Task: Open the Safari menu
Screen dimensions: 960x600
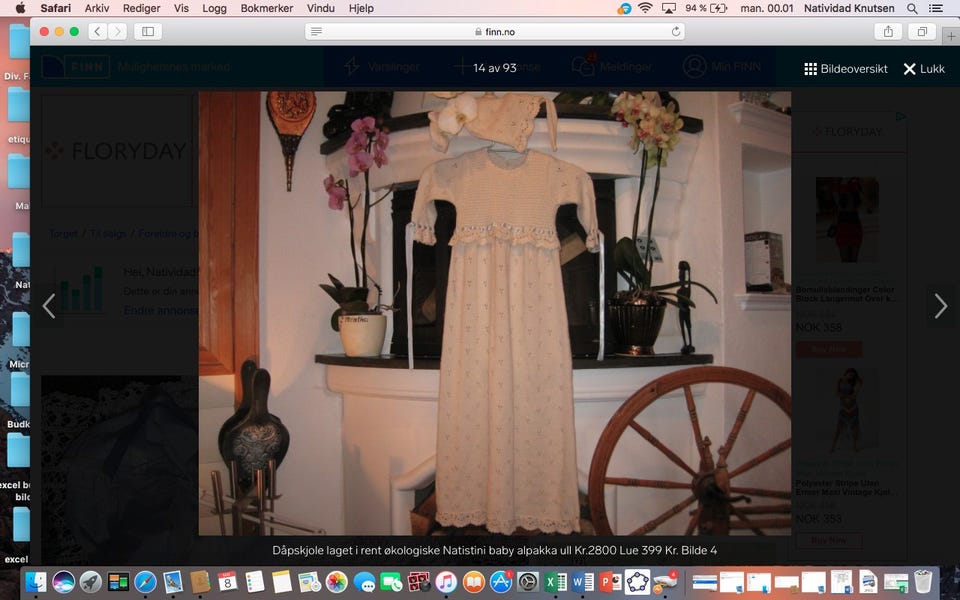Action: pos(56,8)
